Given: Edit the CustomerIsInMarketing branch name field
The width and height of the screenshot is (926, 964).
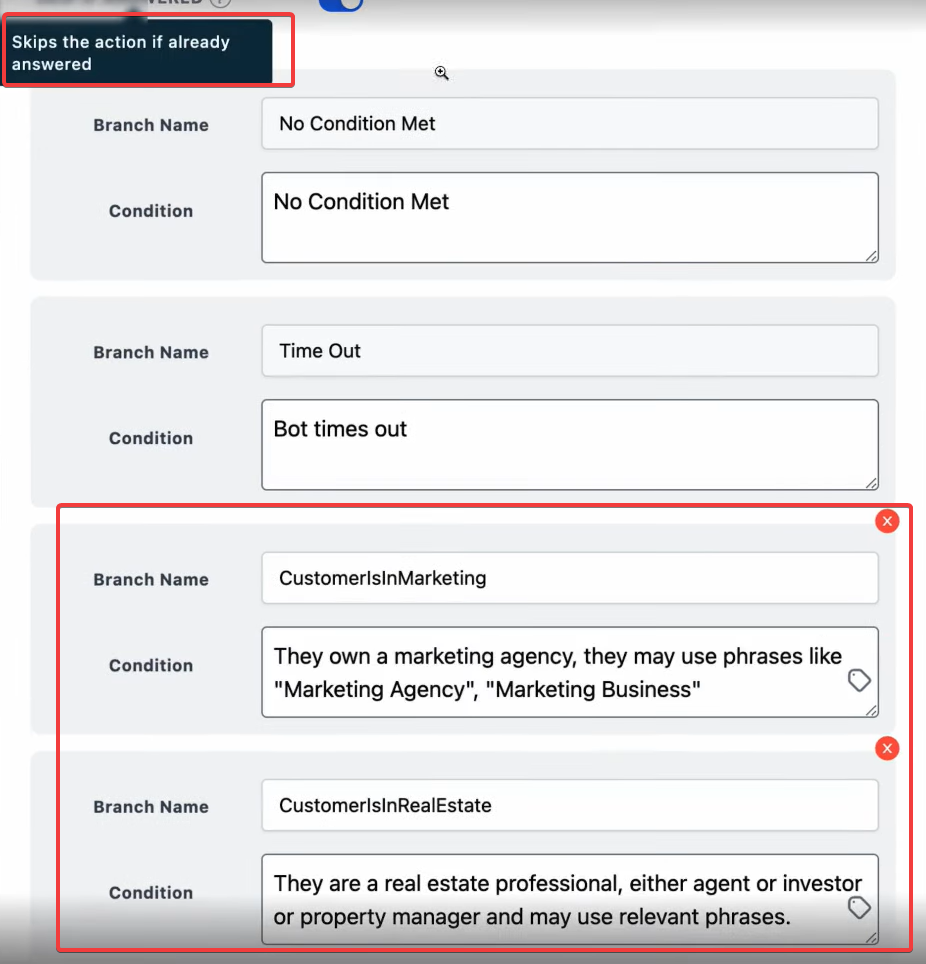Looking at the screenshot, I should click(570, 578).
